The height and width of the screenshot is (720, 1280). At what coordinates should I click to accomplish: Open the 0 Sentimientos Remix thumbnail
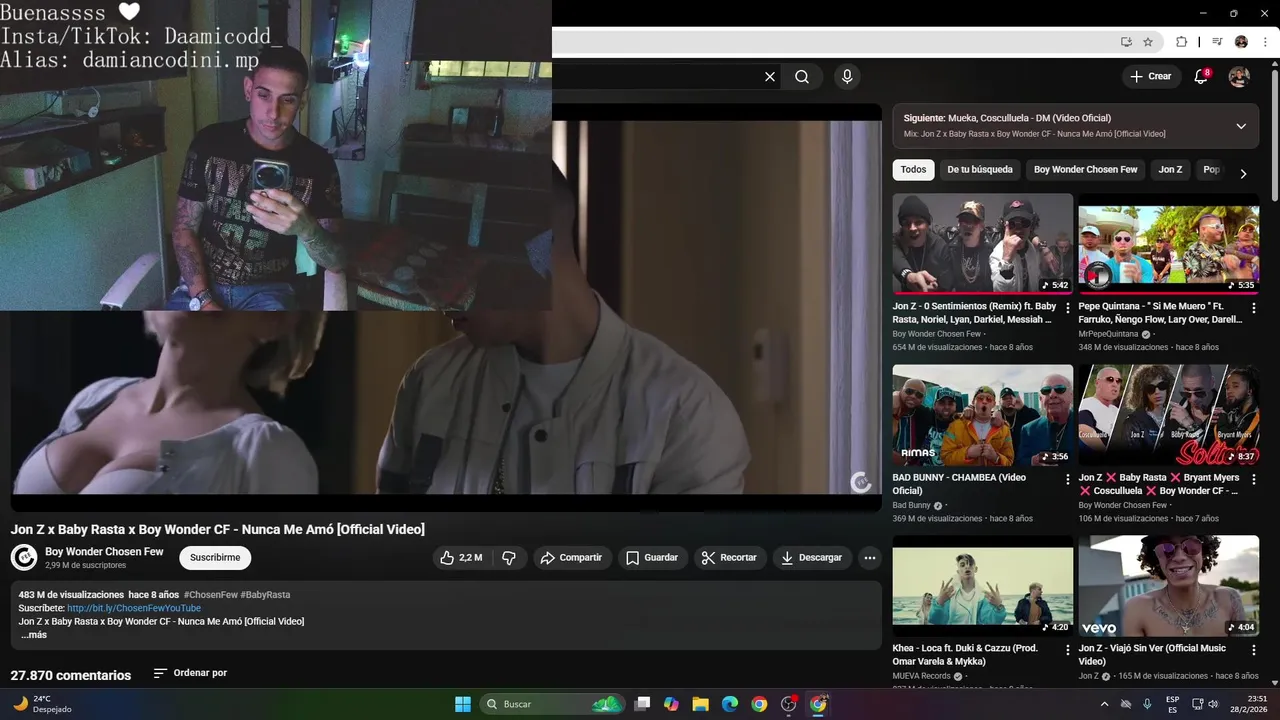click(x=982, y=244)
